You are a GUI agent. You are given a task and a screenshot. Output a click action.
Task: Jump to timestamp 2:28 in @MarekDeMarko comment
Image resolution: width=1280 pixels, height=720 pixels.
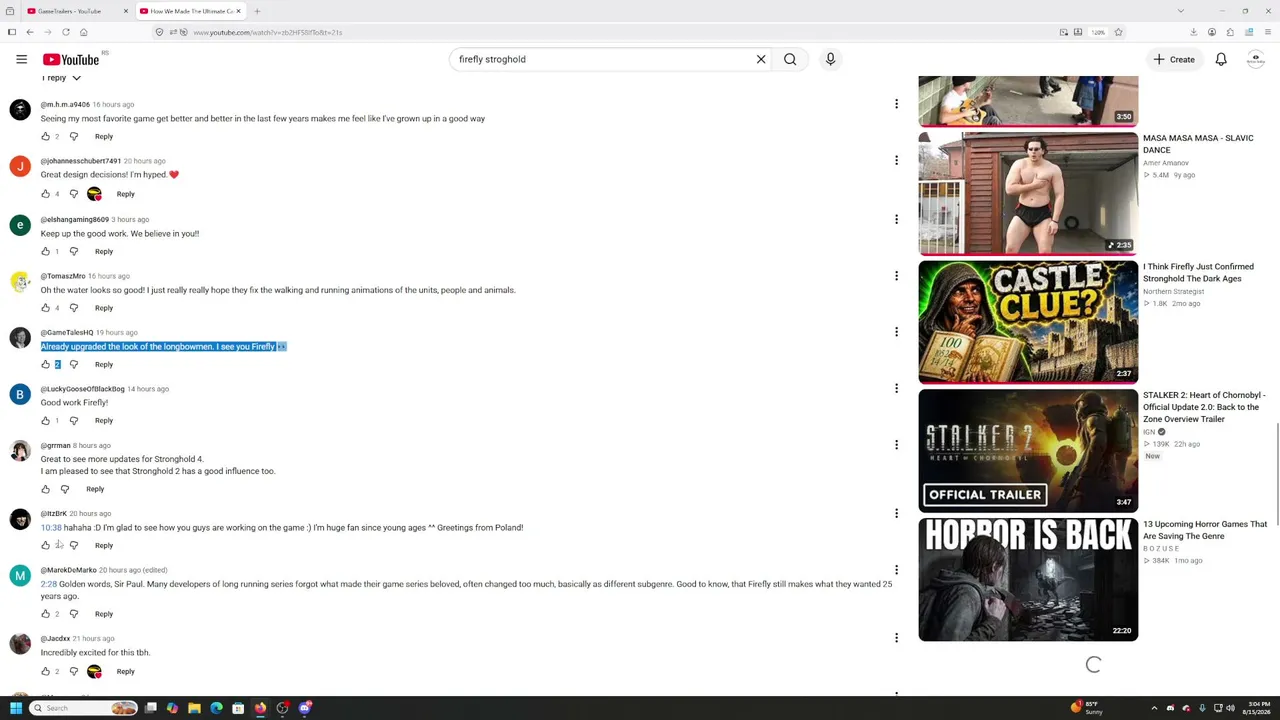49,584
